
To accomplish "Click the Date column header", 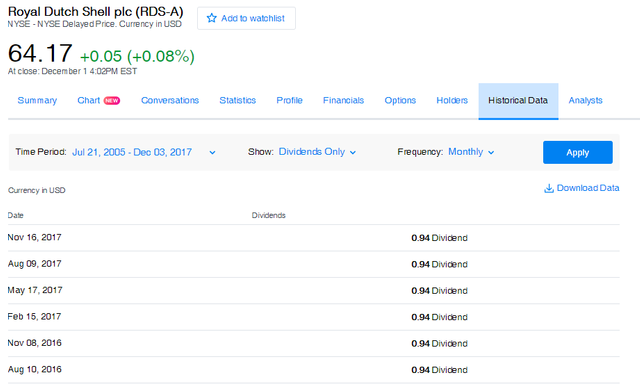I will [16, 215].
